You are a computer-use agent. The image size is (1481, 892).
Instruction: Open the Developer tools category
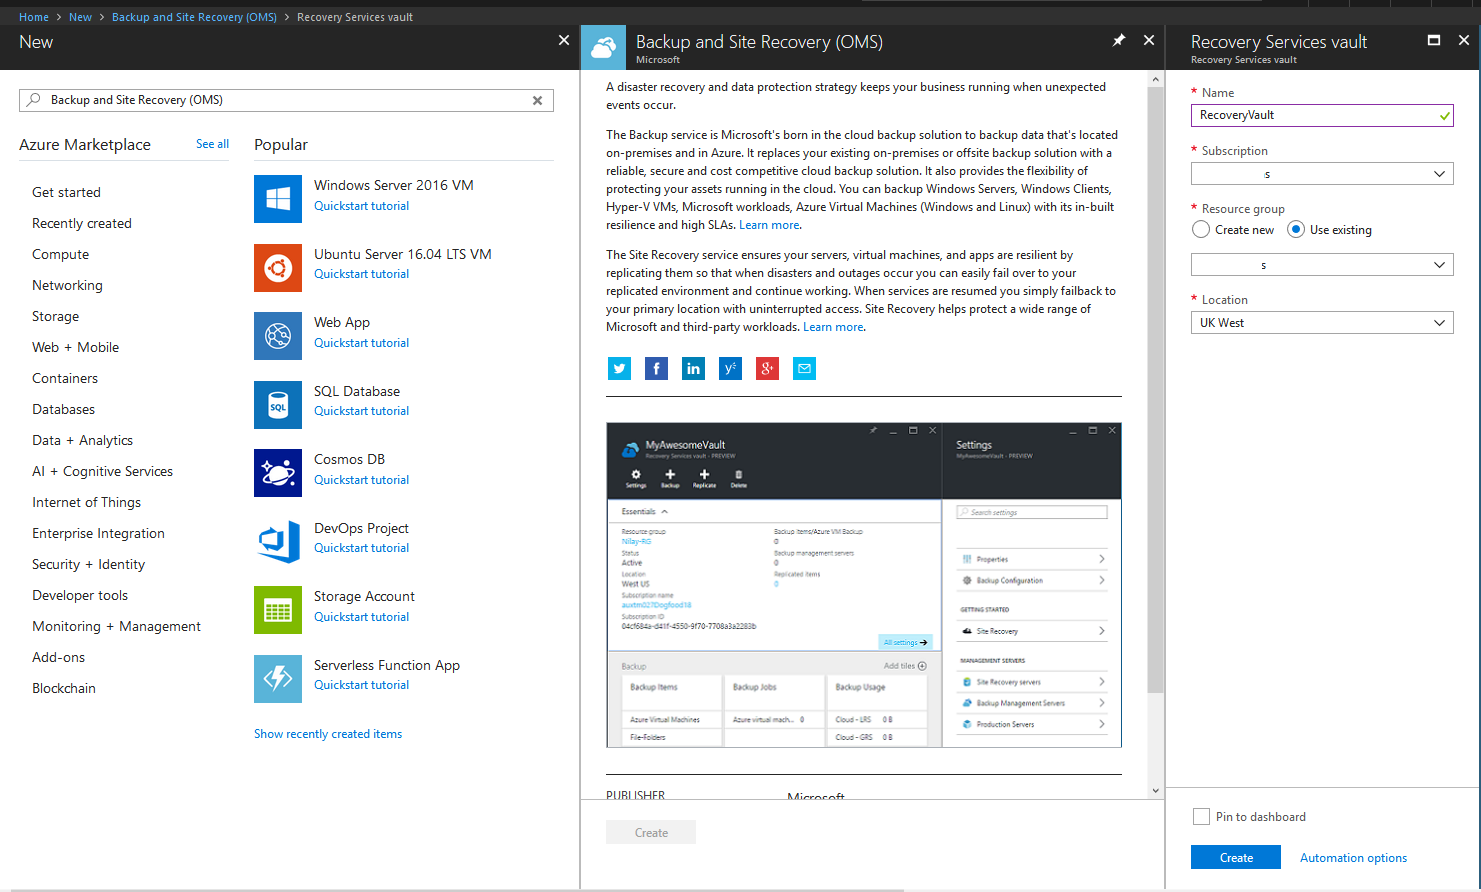click(80, 595)
